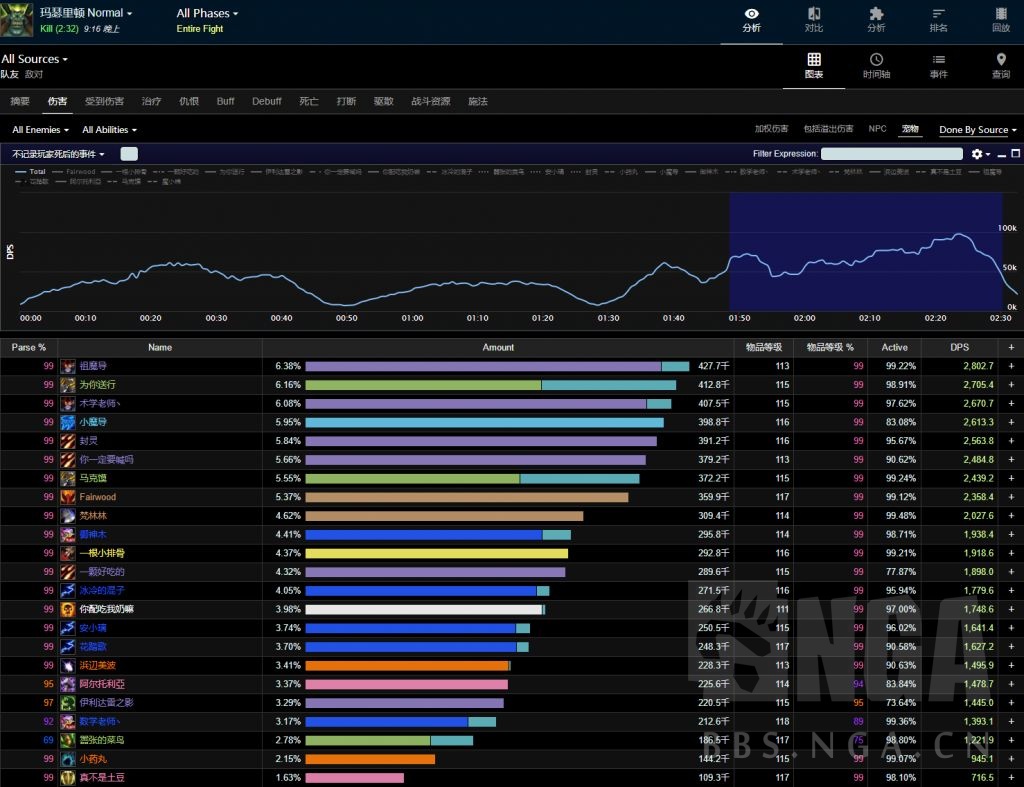Click the player name Fairwood in the table
1024x787 pixels.
click(x=98, y=497)
